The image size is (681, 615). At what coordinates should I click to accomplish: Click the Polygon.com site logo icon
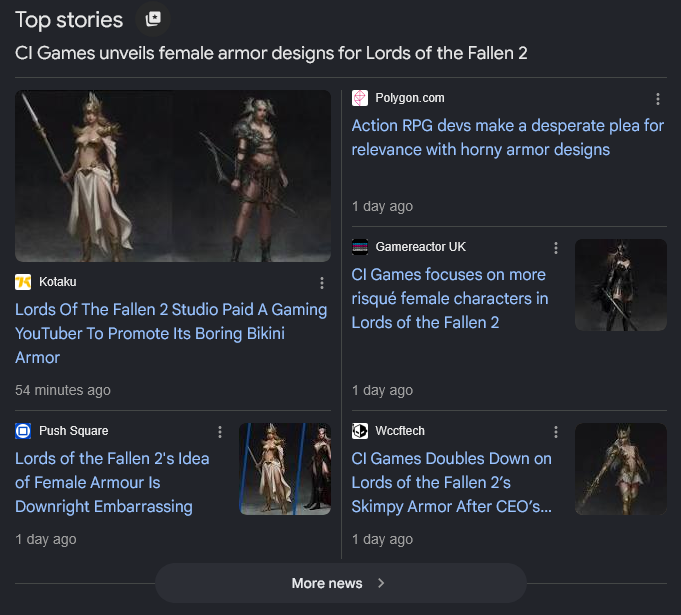pos(360,98)
